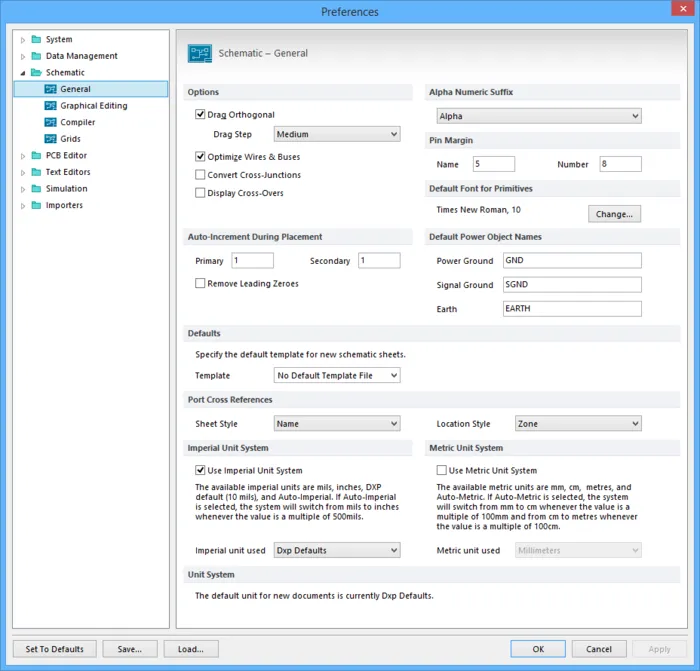Click the Graphical Editing page icon
Viewport: 700px width, 671px height.
[50, 106]
